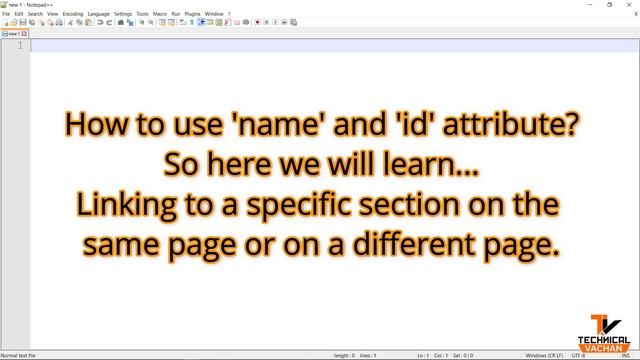
Task: Click 'Sel : 0 | 0' in status bar
Action: click(x=463, y=356)
